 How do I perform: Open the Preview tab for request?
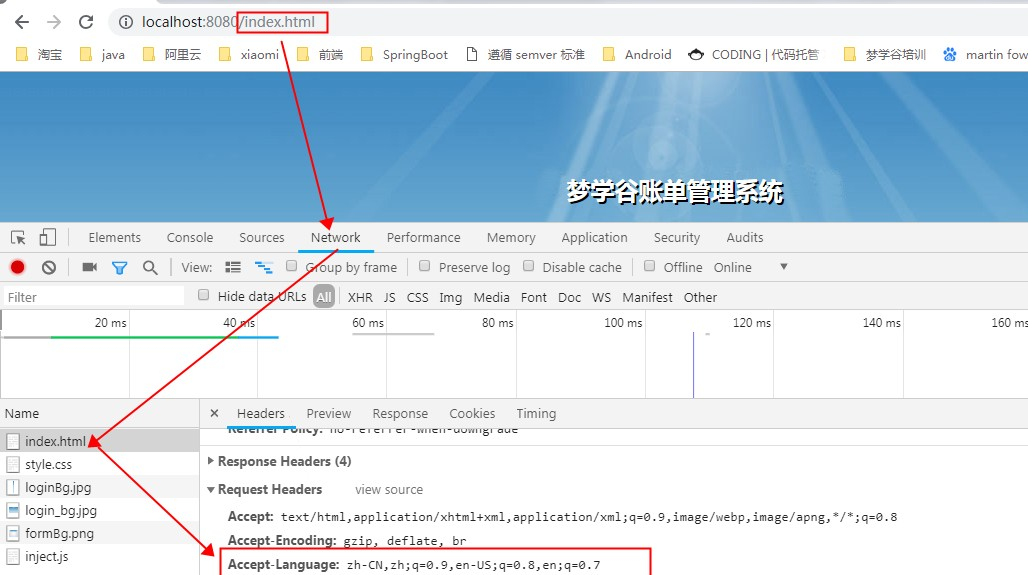328,413
